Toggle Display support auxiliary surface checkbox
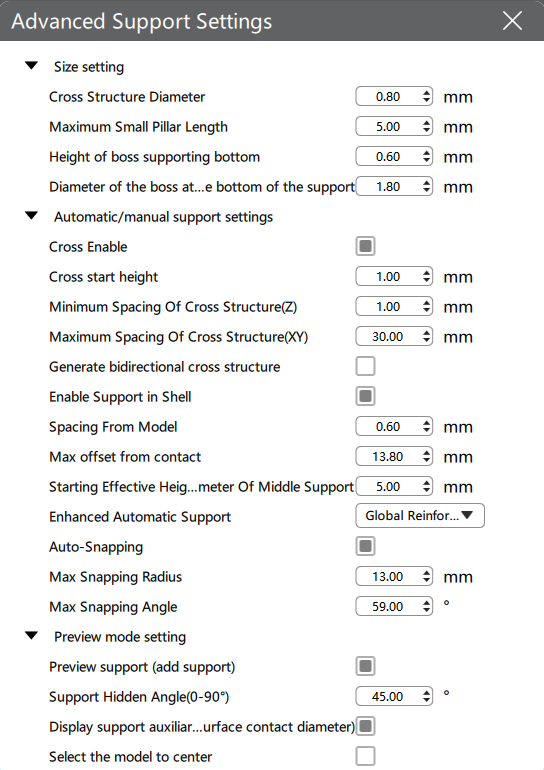This screenshot has width=544, height=770. [365, 726]
